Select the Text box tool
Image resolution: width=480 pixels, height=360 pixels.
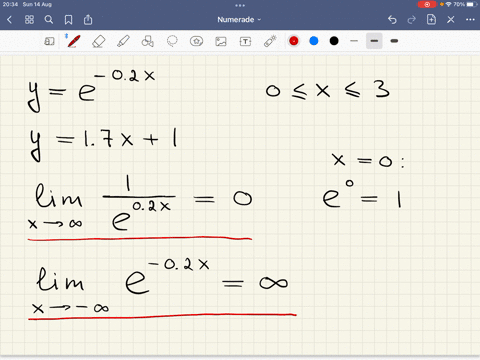(x=245, y=41)
